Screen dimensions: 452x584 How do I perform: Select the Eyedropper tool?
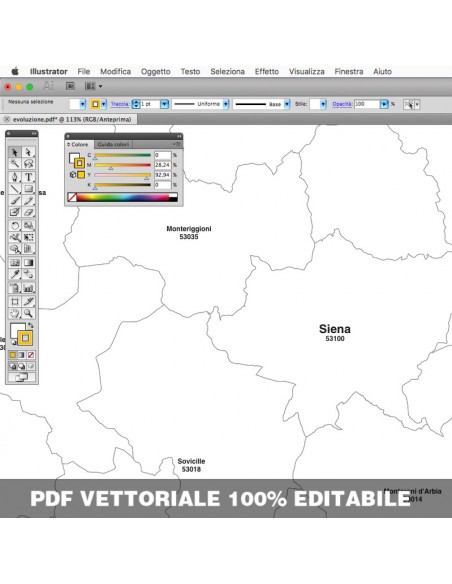point(15,274)
